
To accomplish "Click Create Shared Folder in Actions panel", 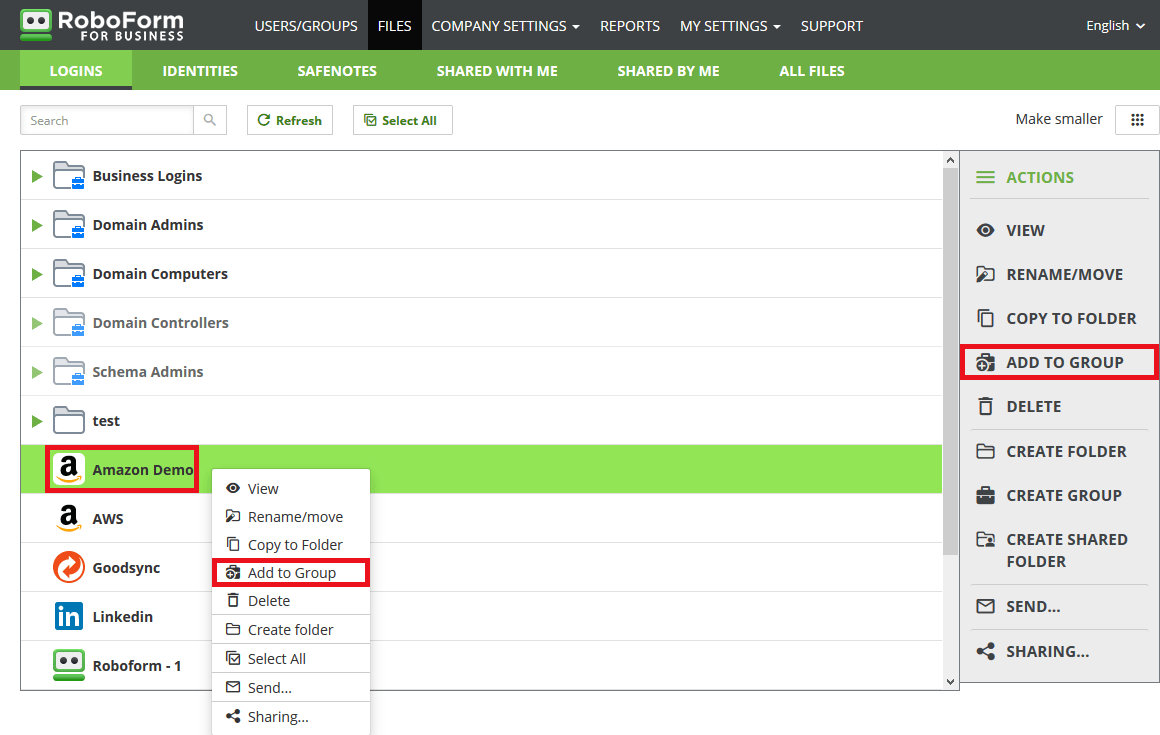I will (1066, 550).
